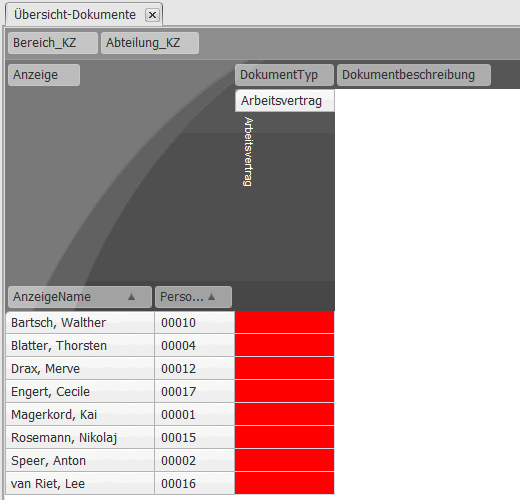Image resolution: width=520 pixels, height=500 pixels.
Task: Click personnel number 00016
Action: [x=195, y=484]
